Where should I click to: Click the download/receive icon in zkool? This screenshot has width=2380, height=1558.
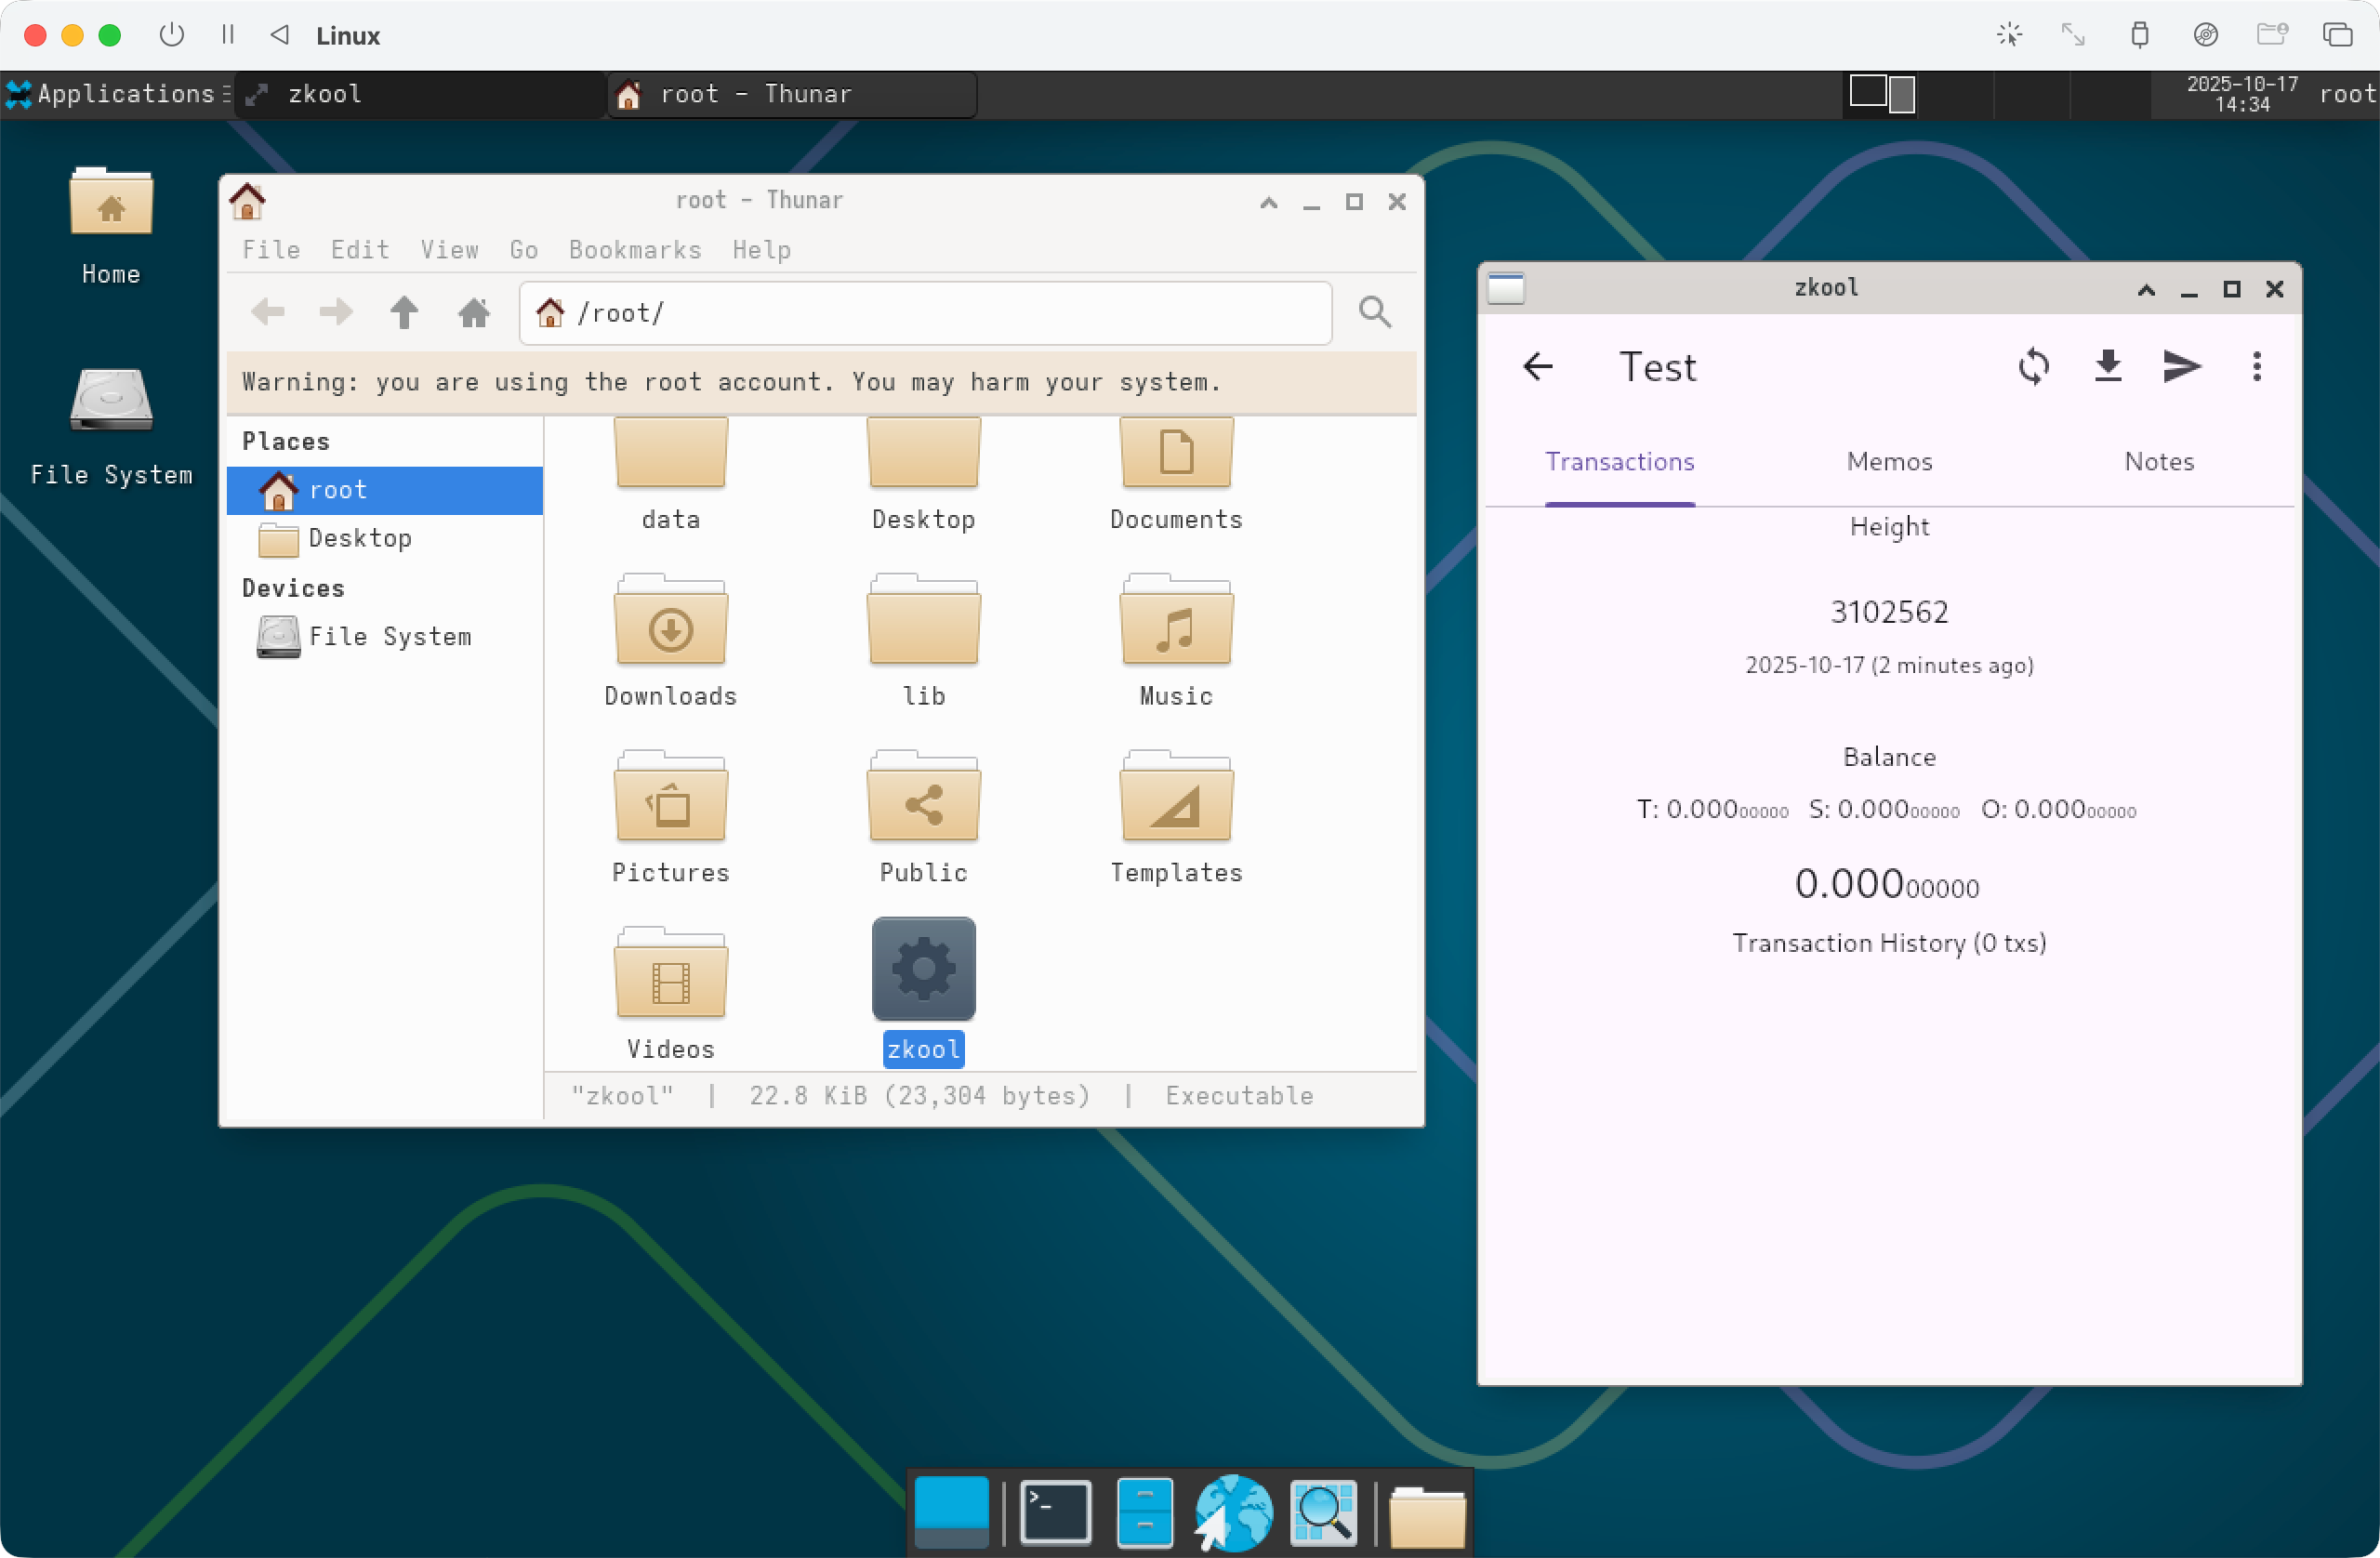click(2108, 367)
